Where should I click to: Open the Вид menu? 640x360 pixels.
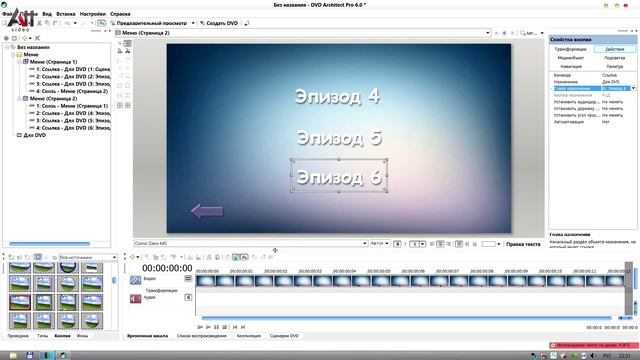click(x=47, y=14)
